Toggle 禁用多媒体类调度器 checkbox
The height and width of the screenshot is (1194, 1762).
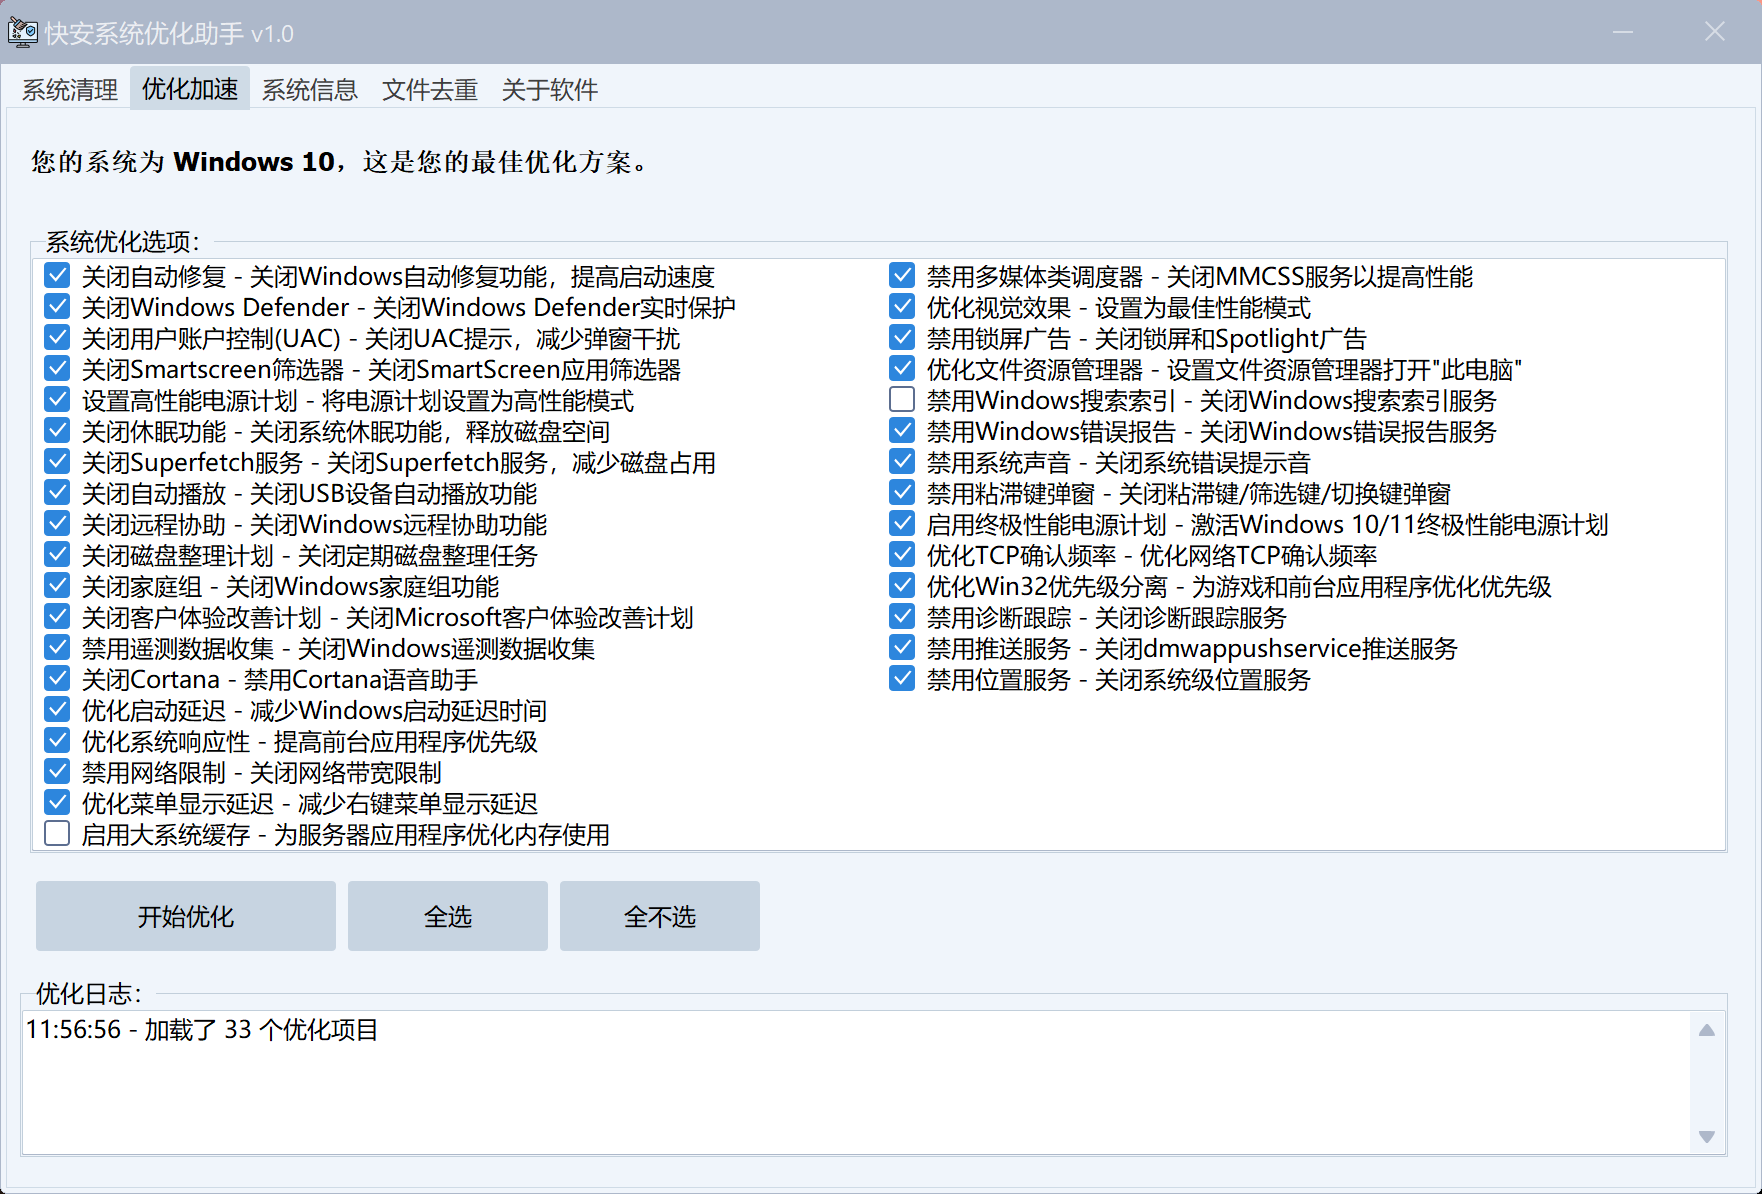[x=902, y=276]
